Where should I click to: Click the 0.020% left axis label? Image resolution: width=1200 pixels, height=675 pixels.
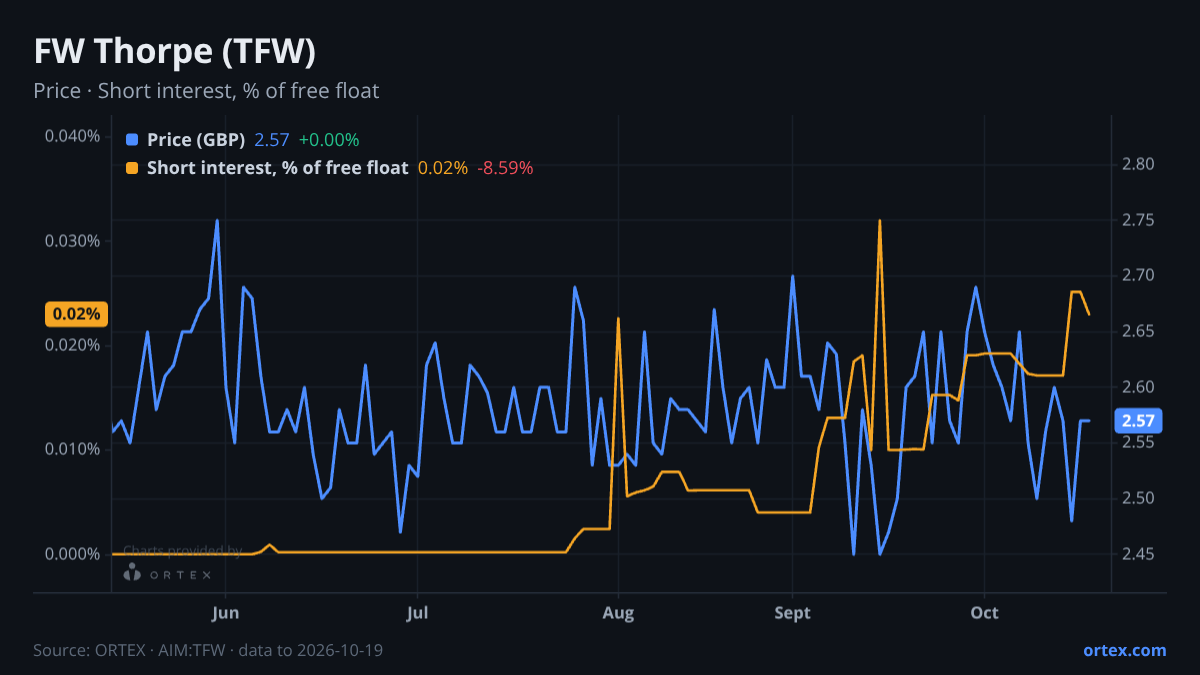tap(72, 345)
